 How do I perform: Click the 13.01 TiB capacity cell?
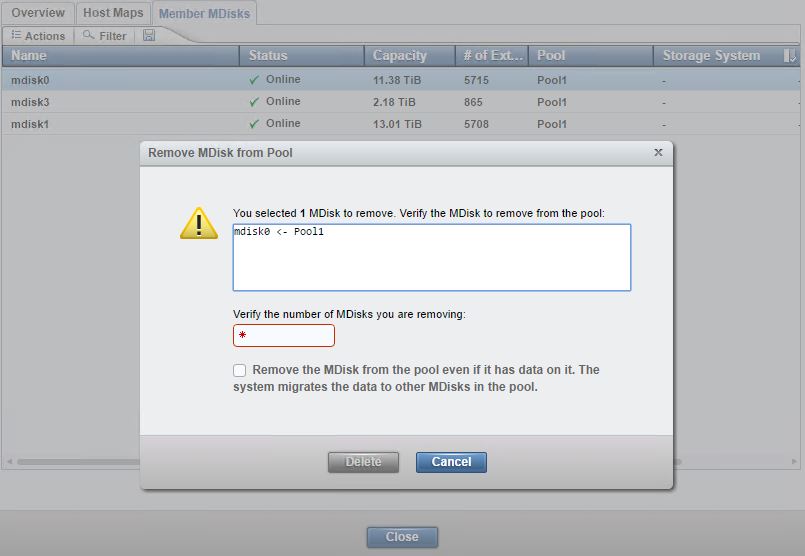(397, 124)
